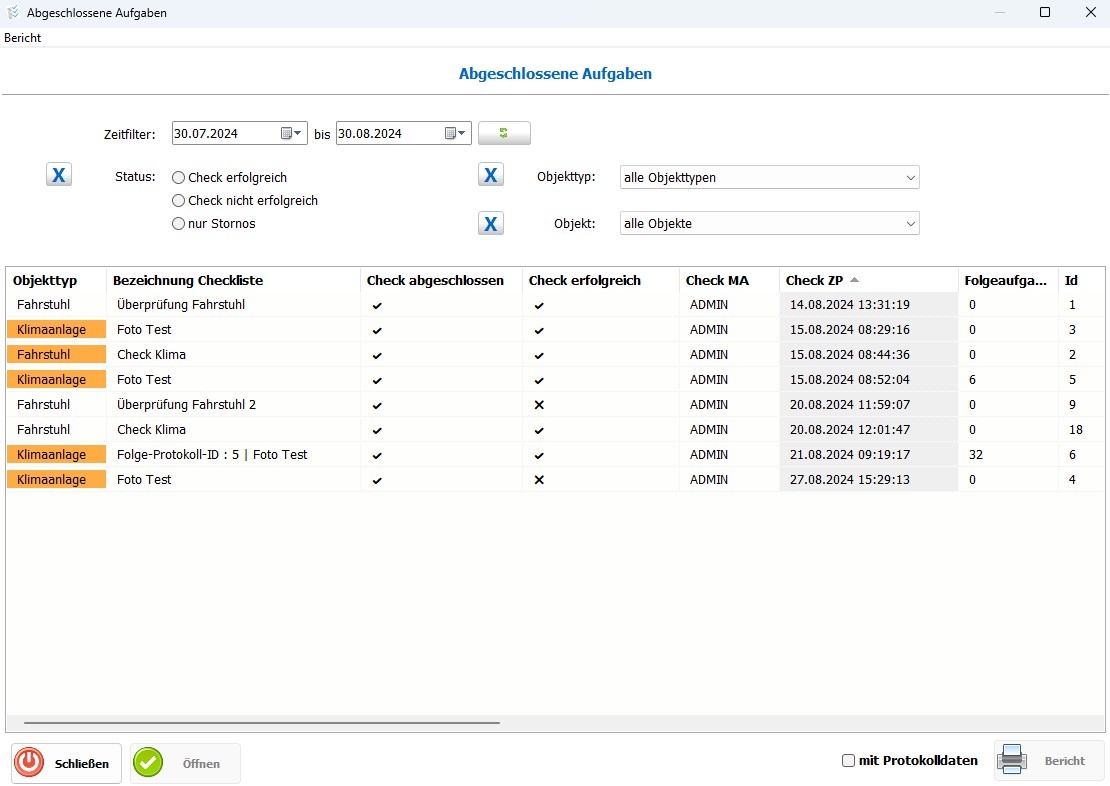
Task: Open calendar picker for end date 30.08.2024
Action: [x=456, y=133]
